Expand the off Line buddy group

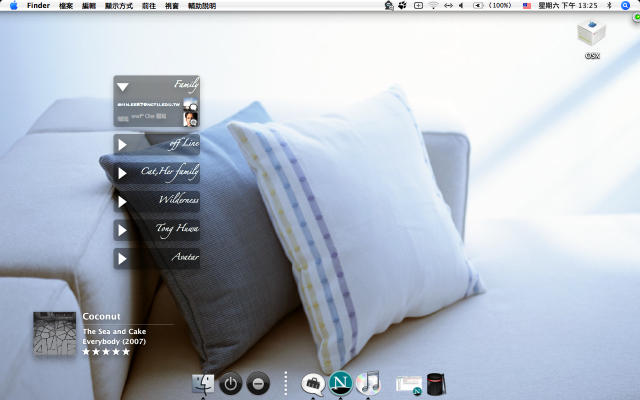pyautogui.click(x=122, y=144)
